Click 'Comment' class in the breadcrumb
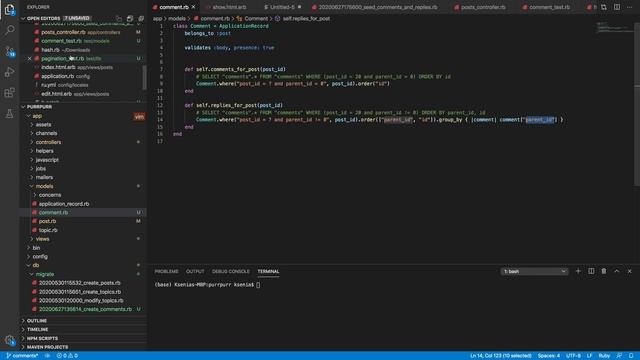The height and width of the screenshot is (360, 640). (x=256, y=18)
